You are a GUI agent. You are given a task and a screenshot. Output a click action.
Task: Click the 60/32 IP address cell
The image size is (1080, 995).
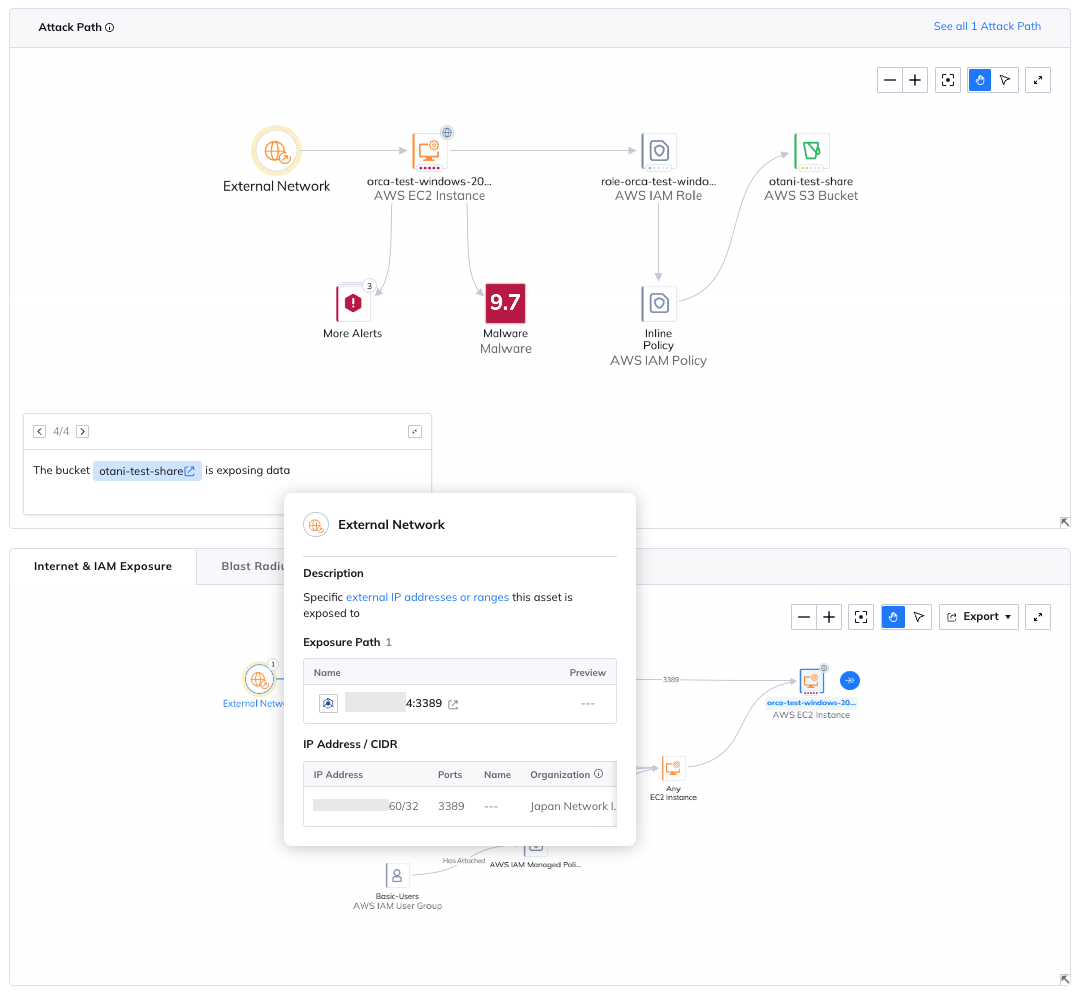pyautogui.click(x=366, y=806)
